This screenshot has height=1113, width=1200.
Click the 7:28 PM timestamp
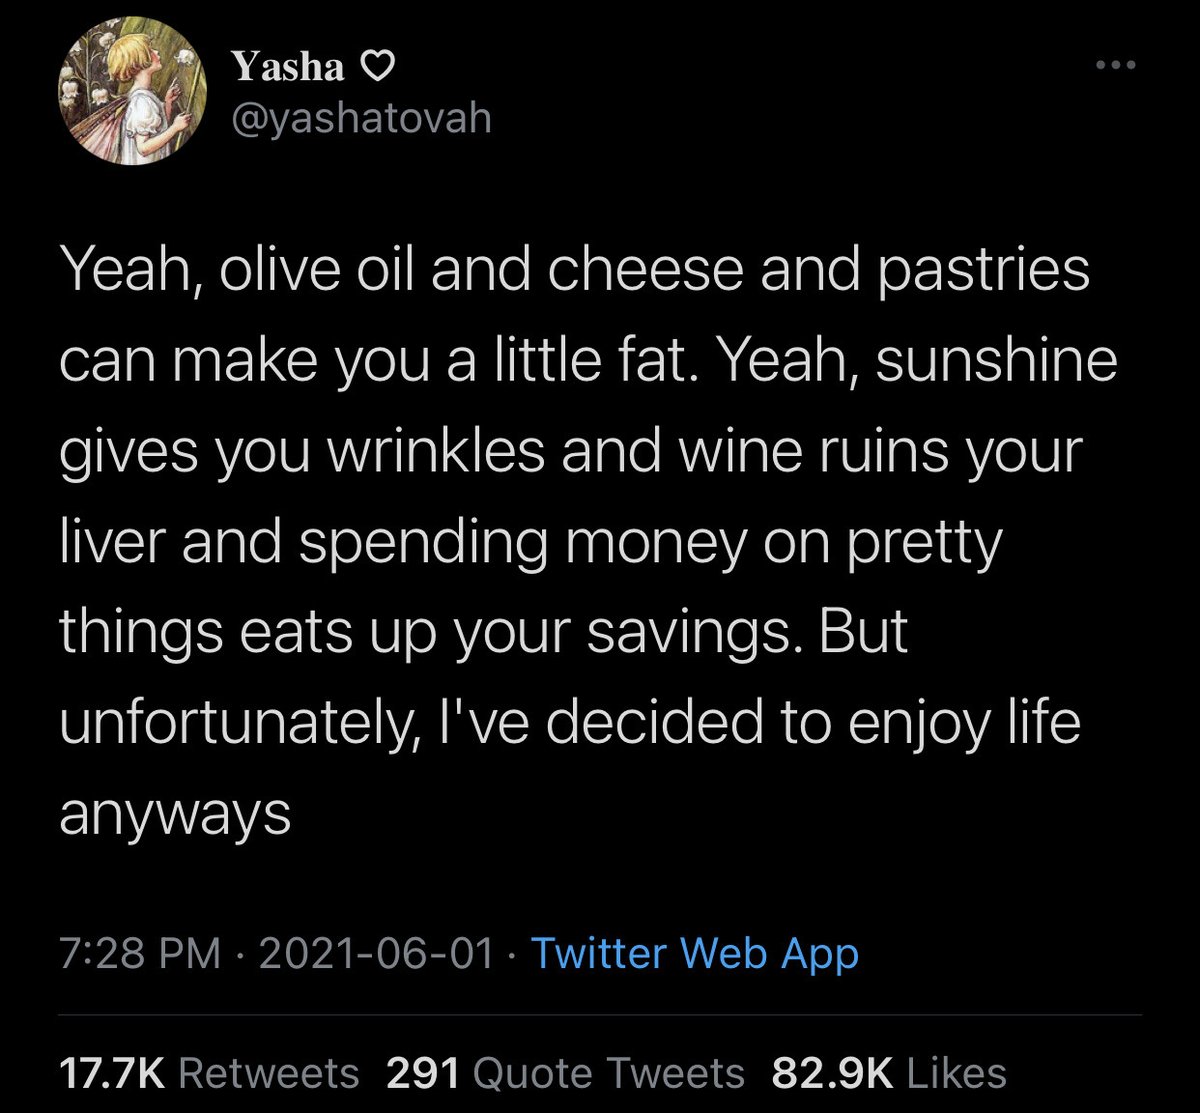[x=140, y=953]
